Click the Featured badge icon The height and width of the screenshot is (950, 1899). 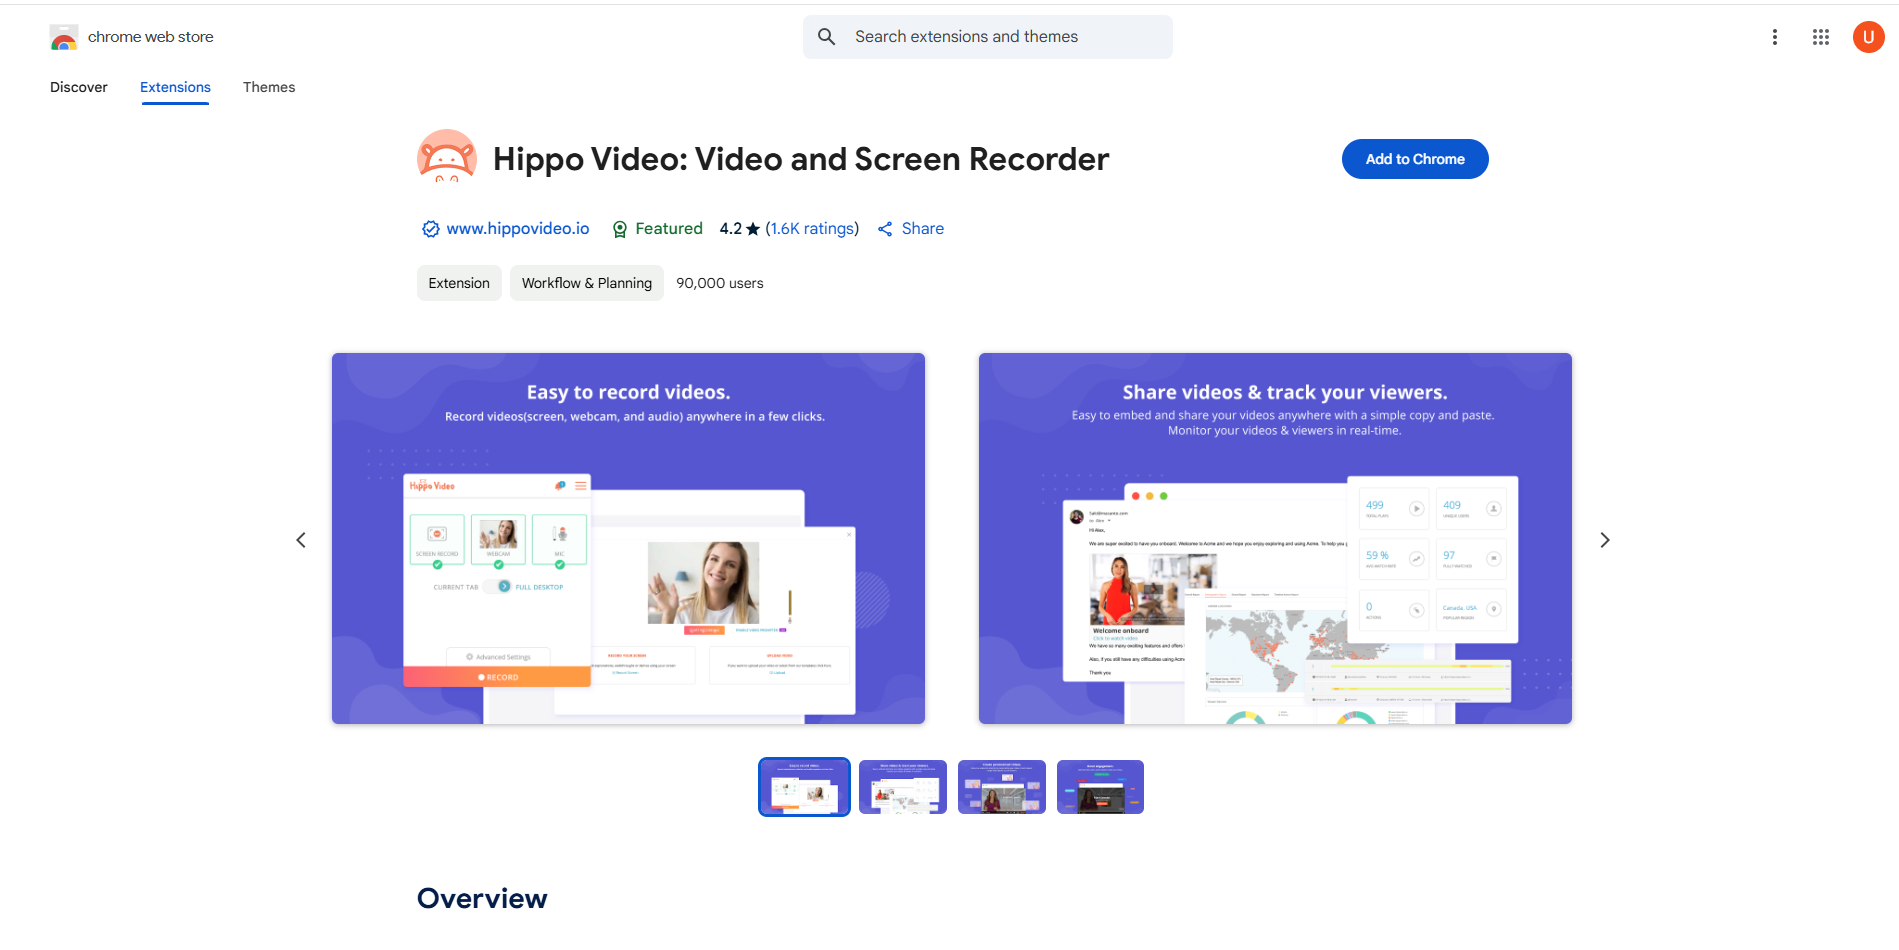[620, 228]
